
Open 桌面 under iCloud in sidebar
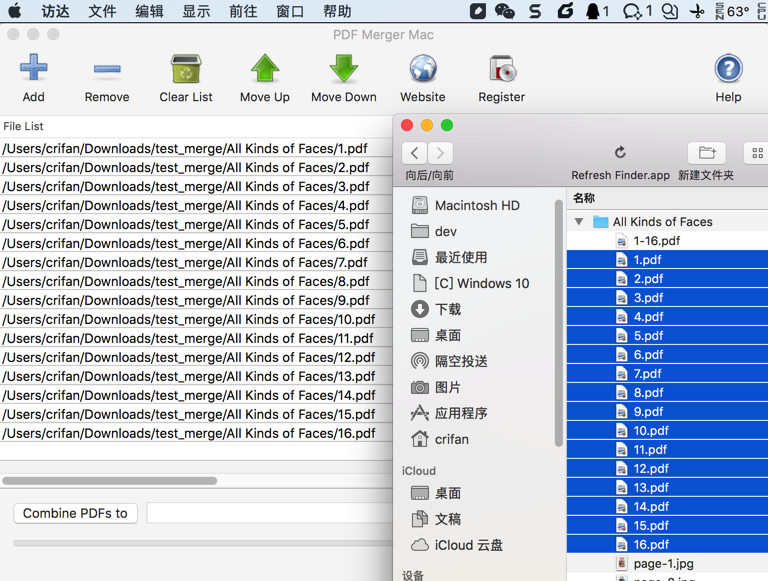click(436, 493)
